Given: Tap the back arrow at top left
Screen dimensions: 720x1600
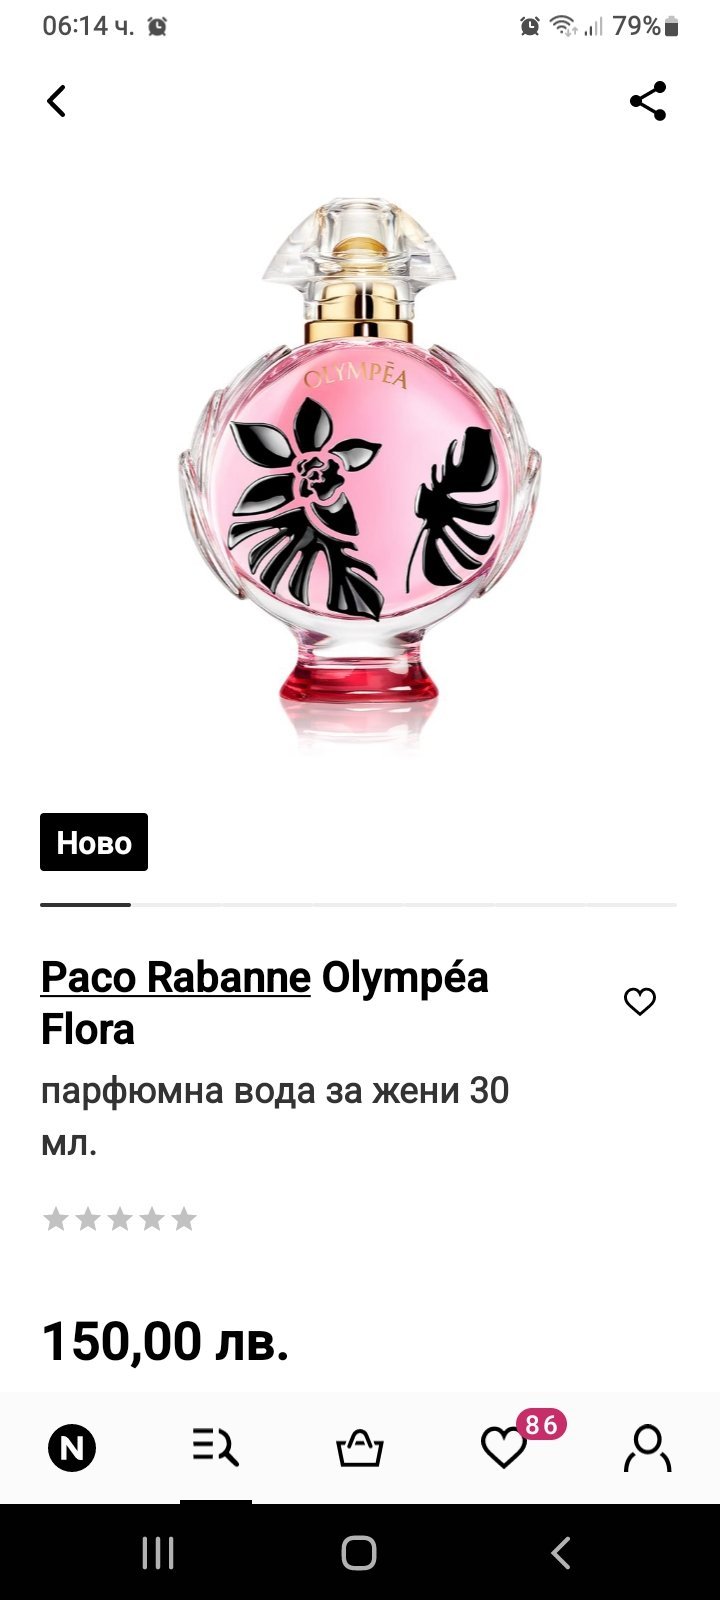Looking at the screenshot, I should [x=57, y=101].
